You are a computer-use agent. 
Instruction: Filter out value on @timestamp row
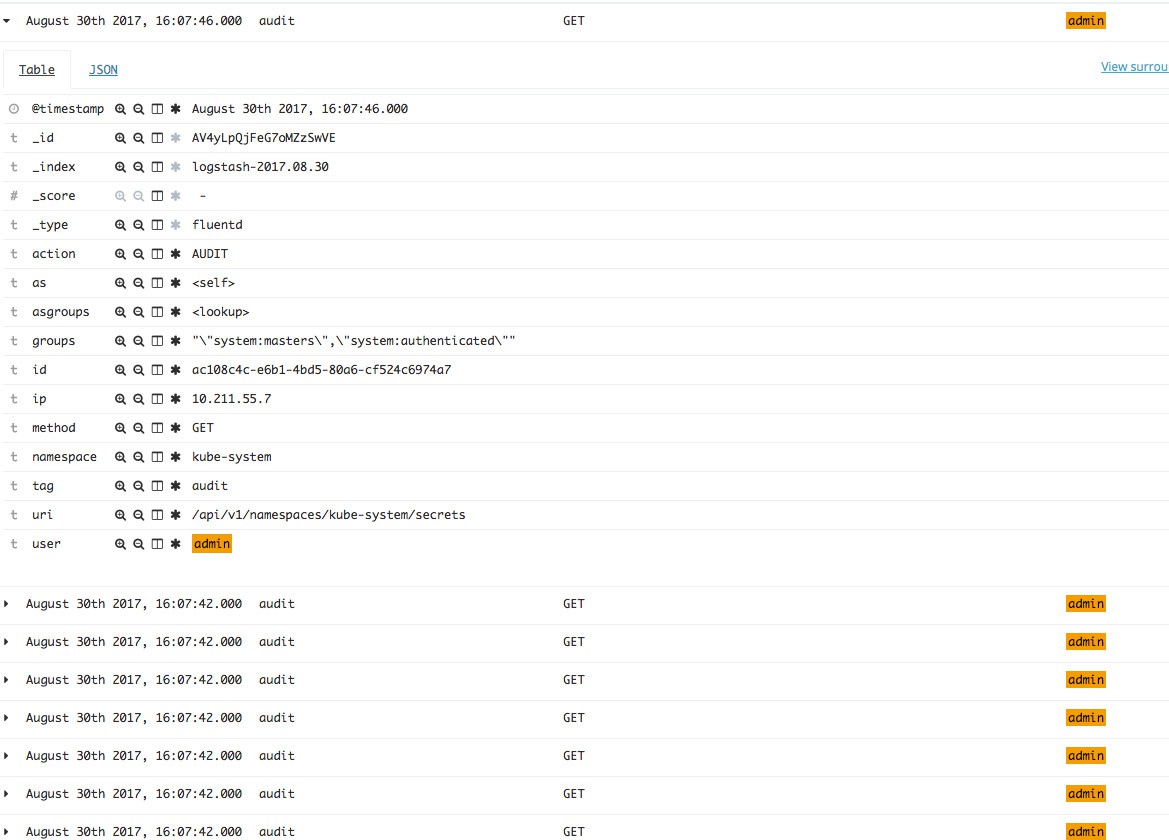139,109
